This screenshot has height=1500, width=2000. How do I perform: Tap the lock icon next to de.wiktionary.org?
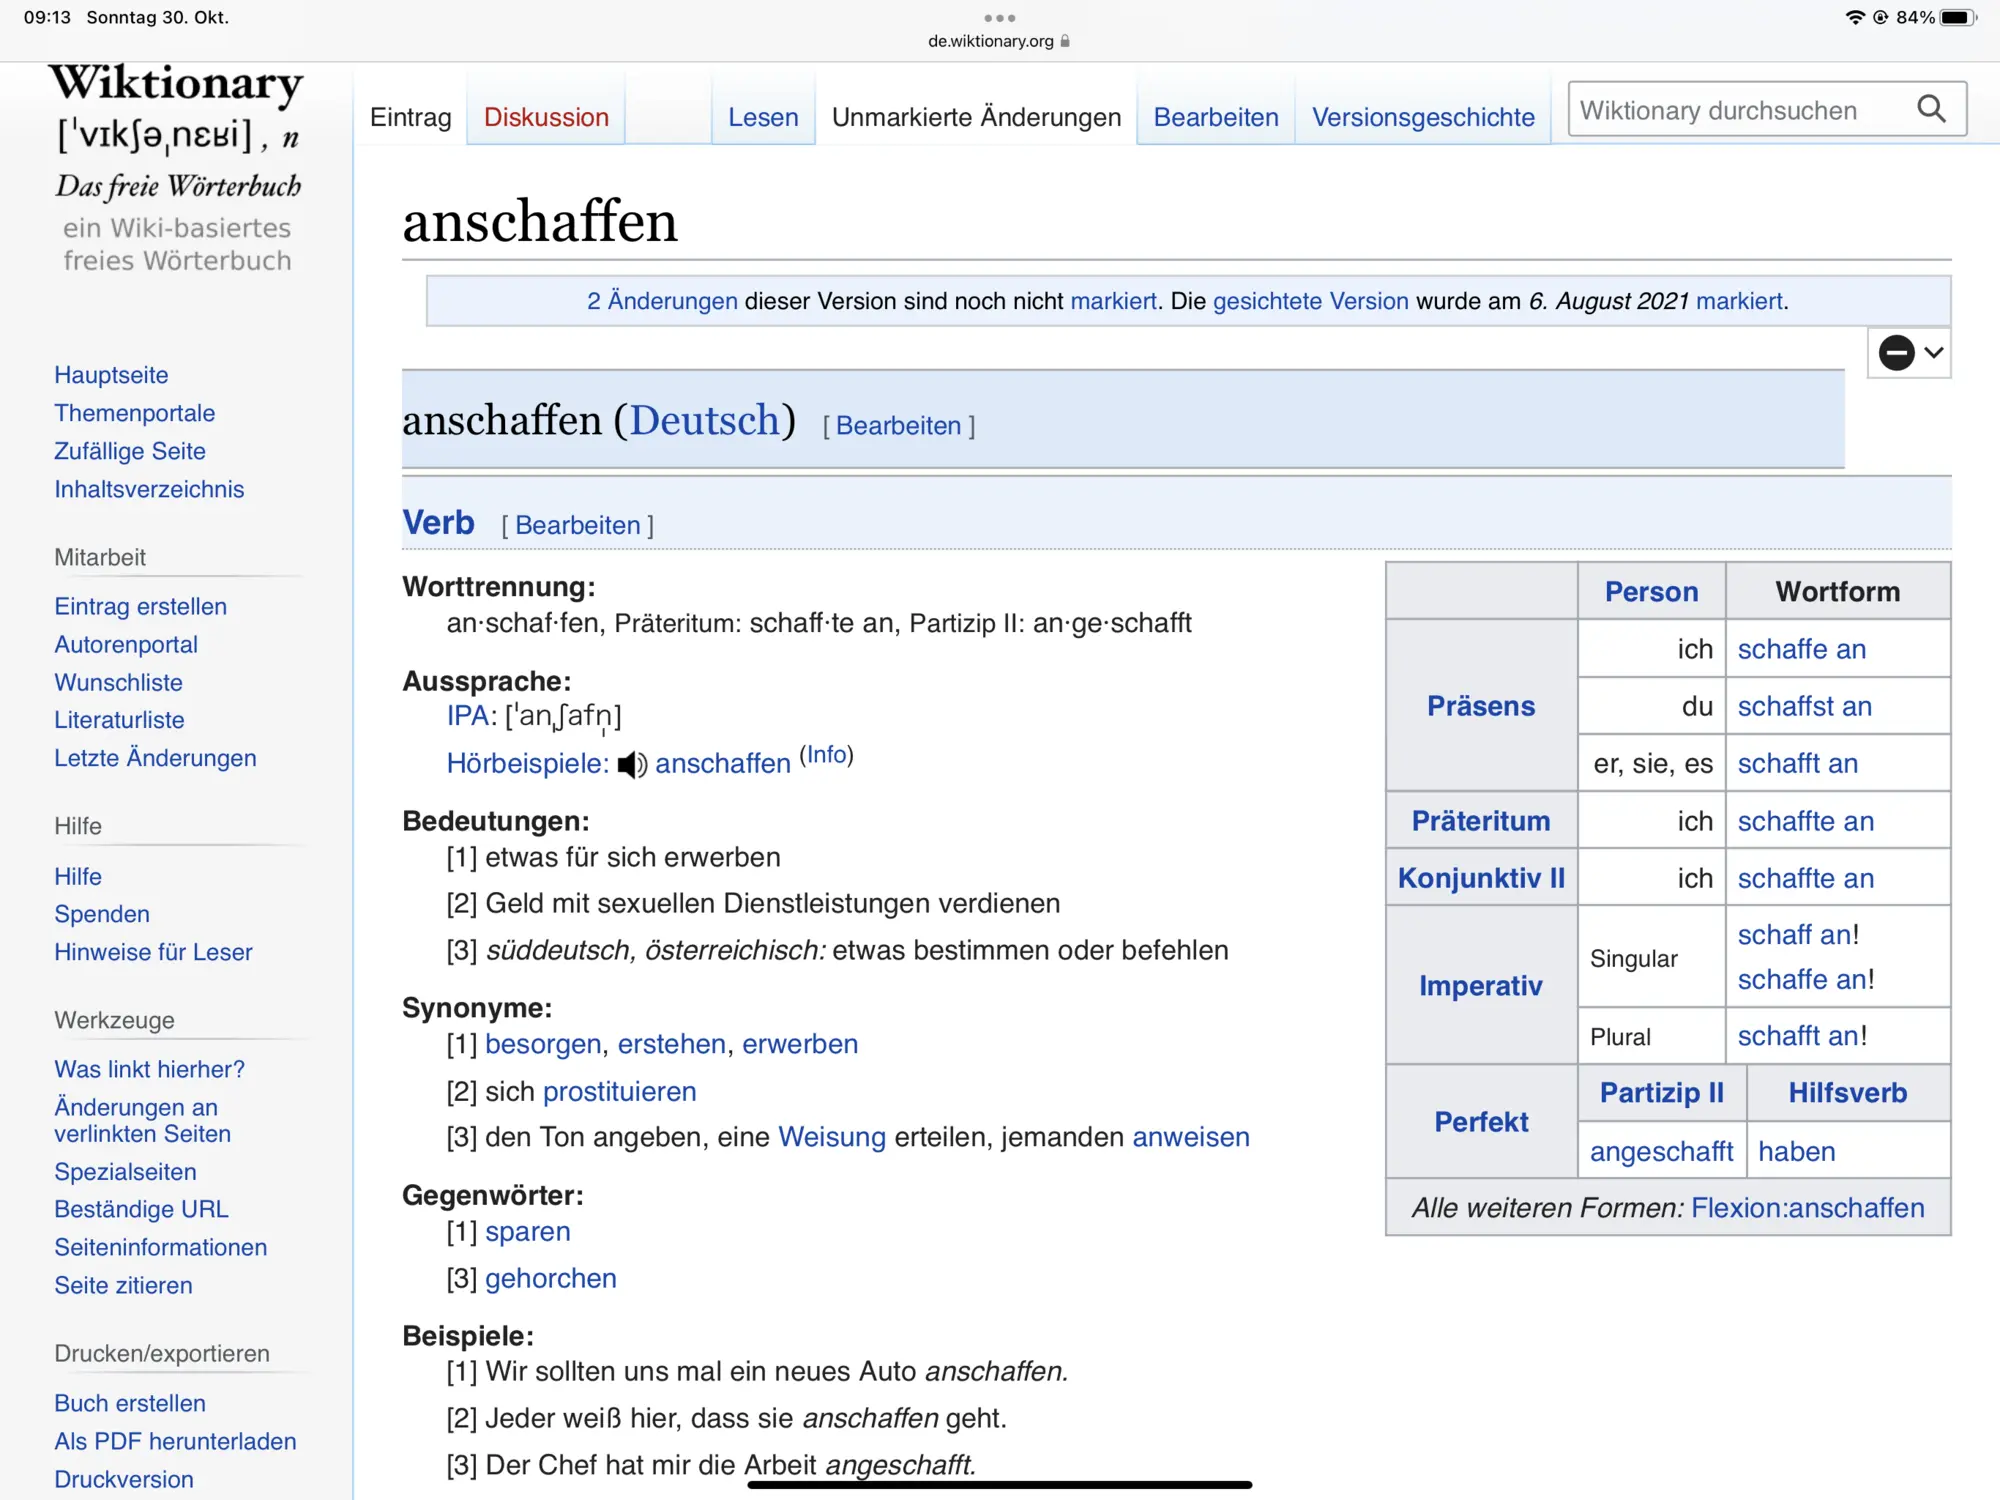[1066, 41]
